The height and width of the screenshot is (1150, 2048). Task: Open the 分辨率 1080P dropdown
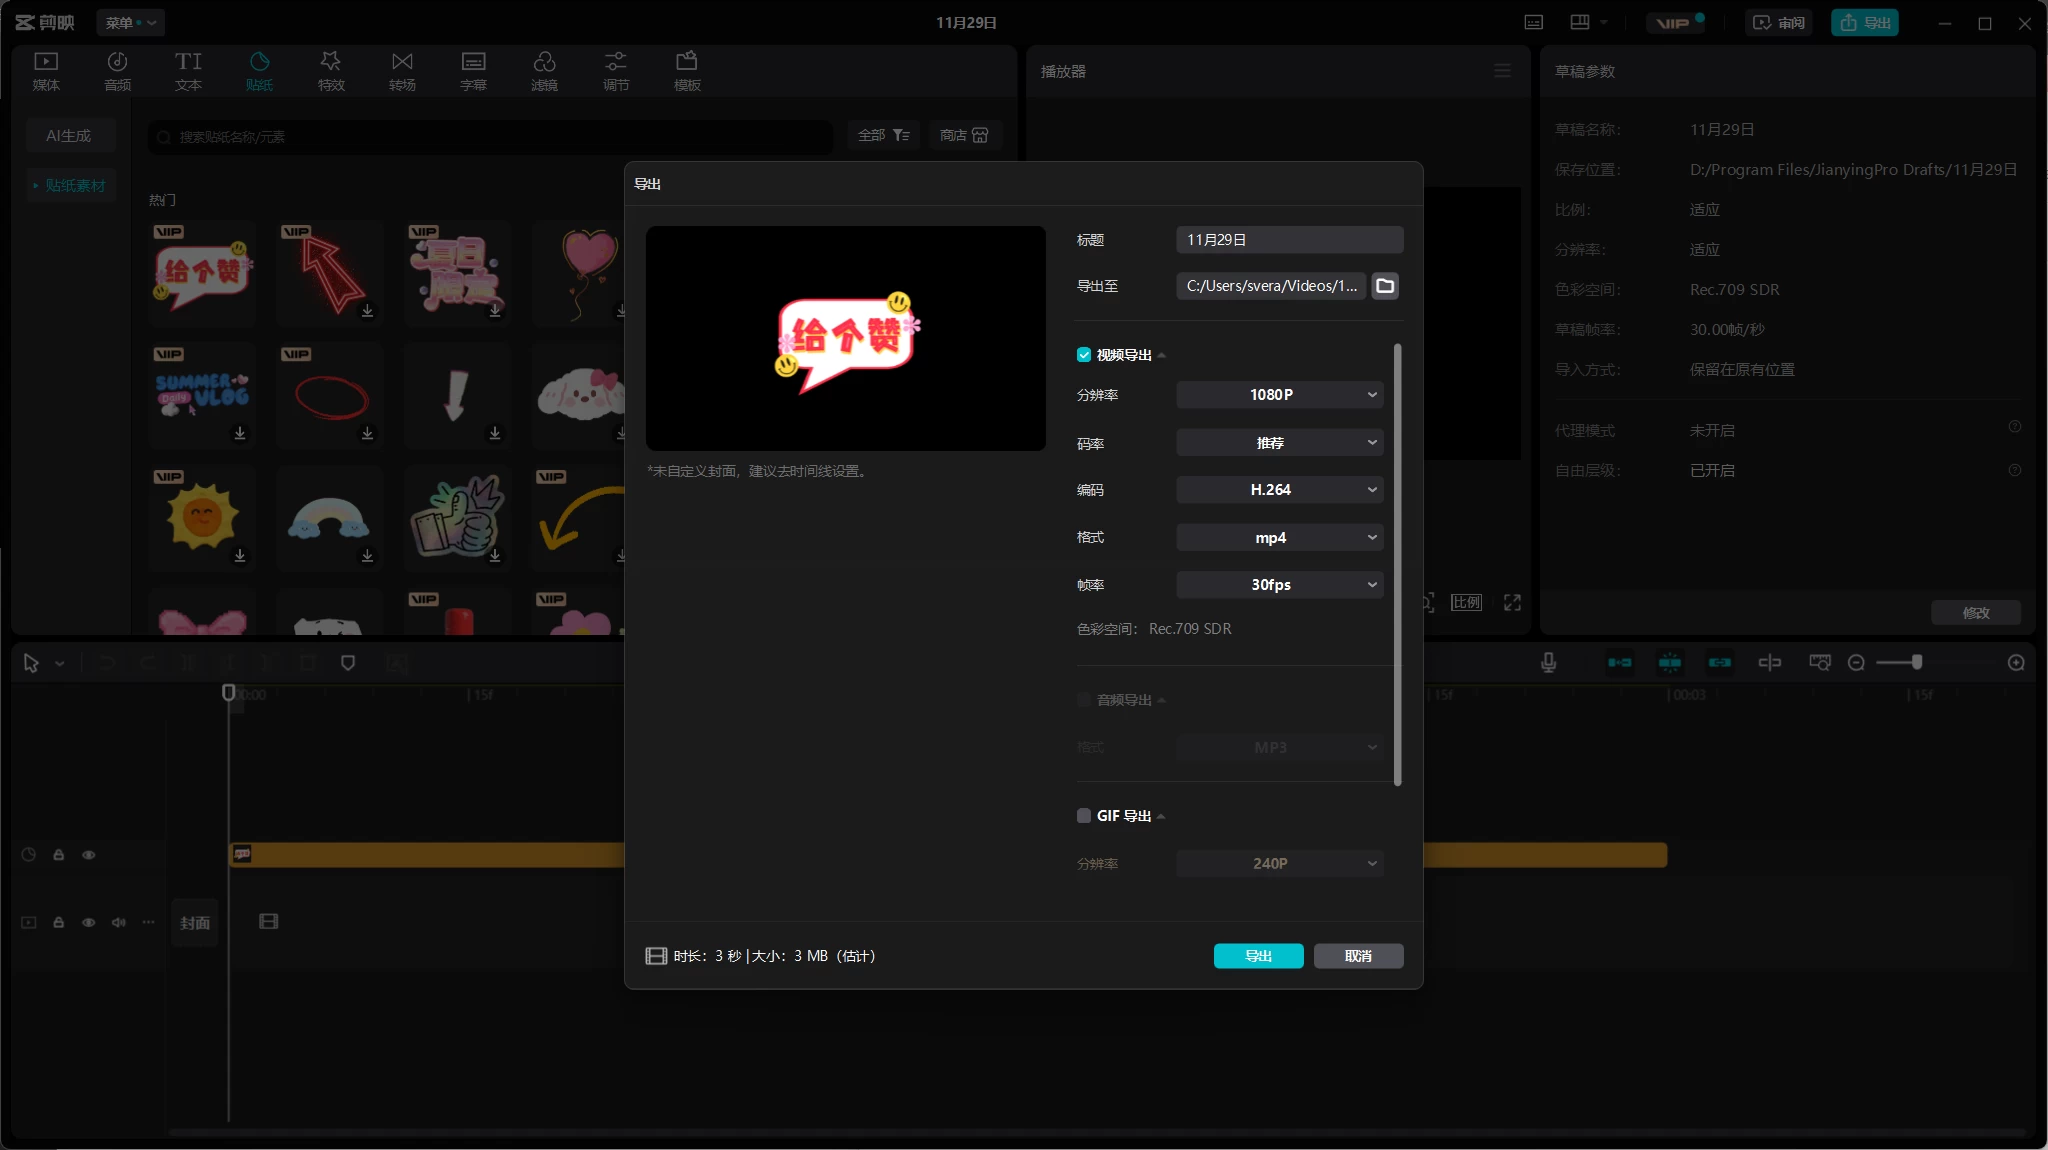coord(1278,395)
